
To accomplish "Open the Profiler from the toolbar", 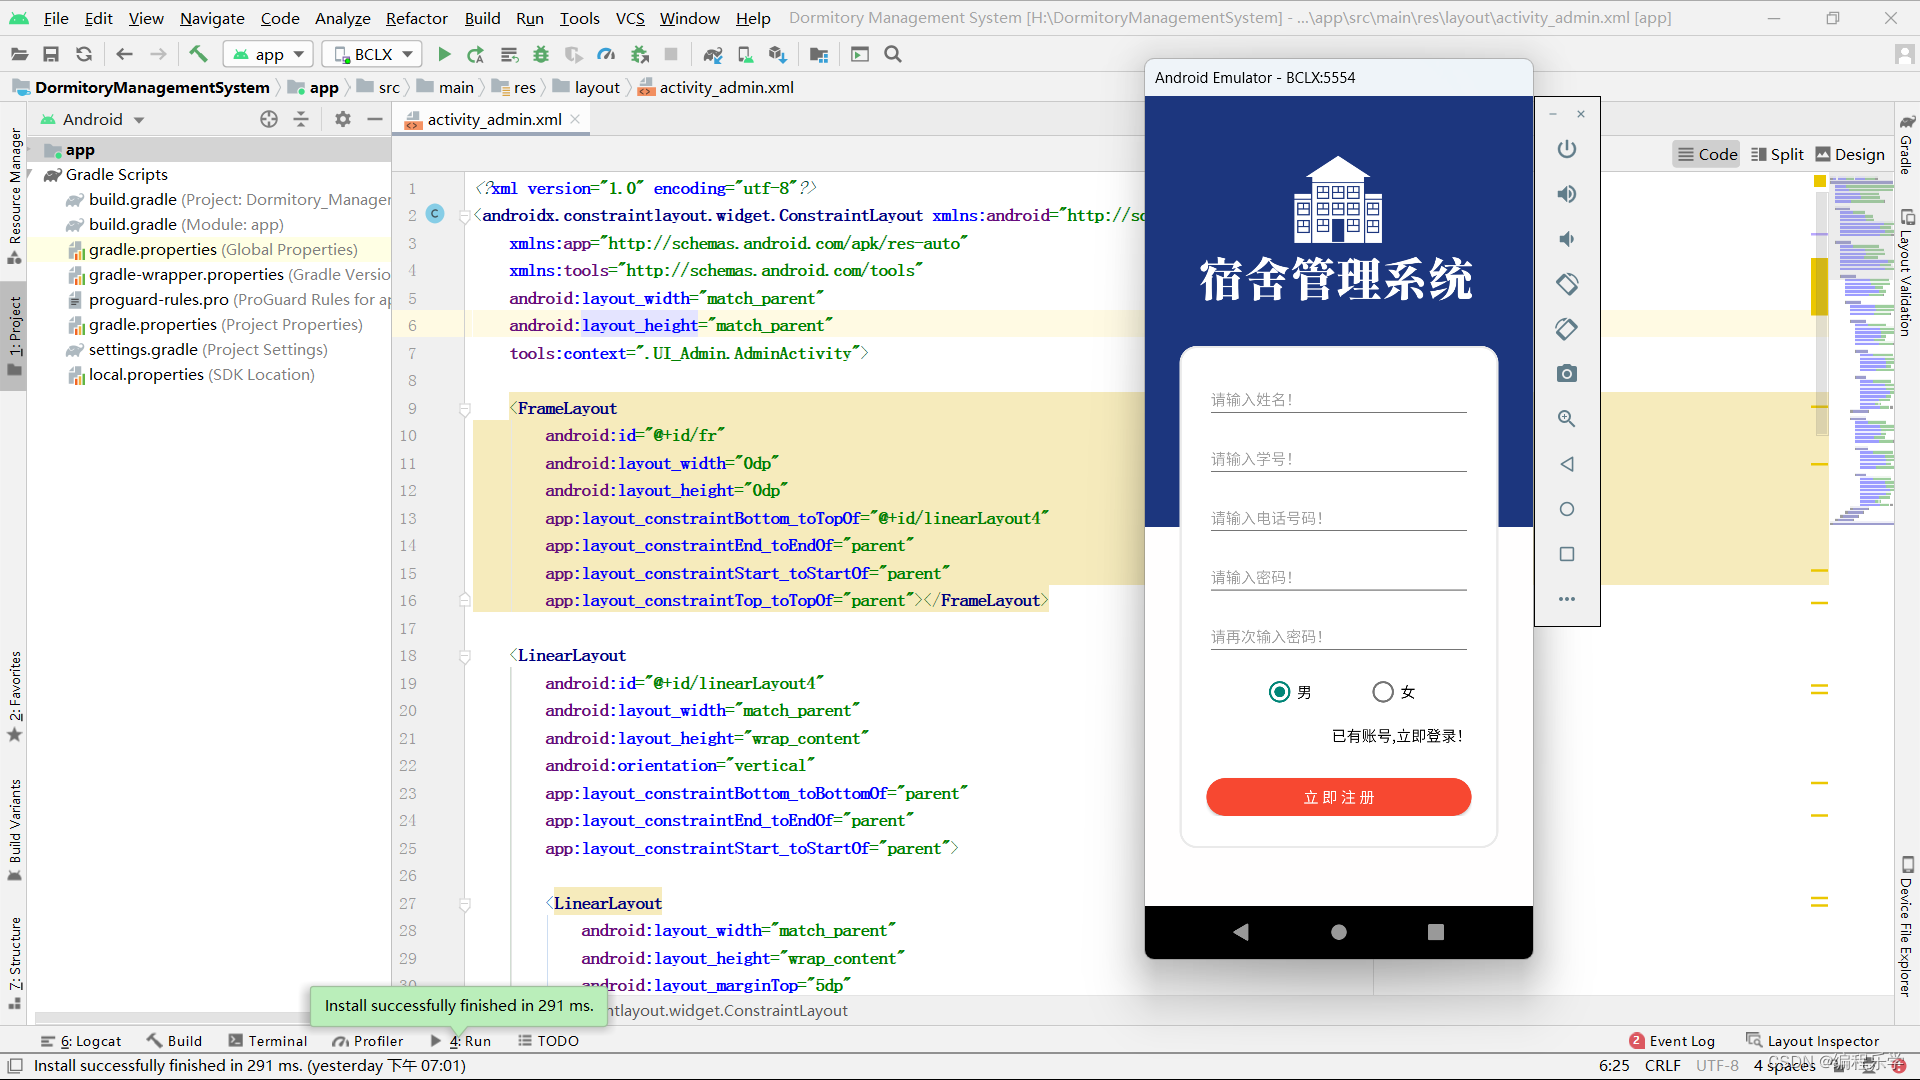I will point(606,54).
